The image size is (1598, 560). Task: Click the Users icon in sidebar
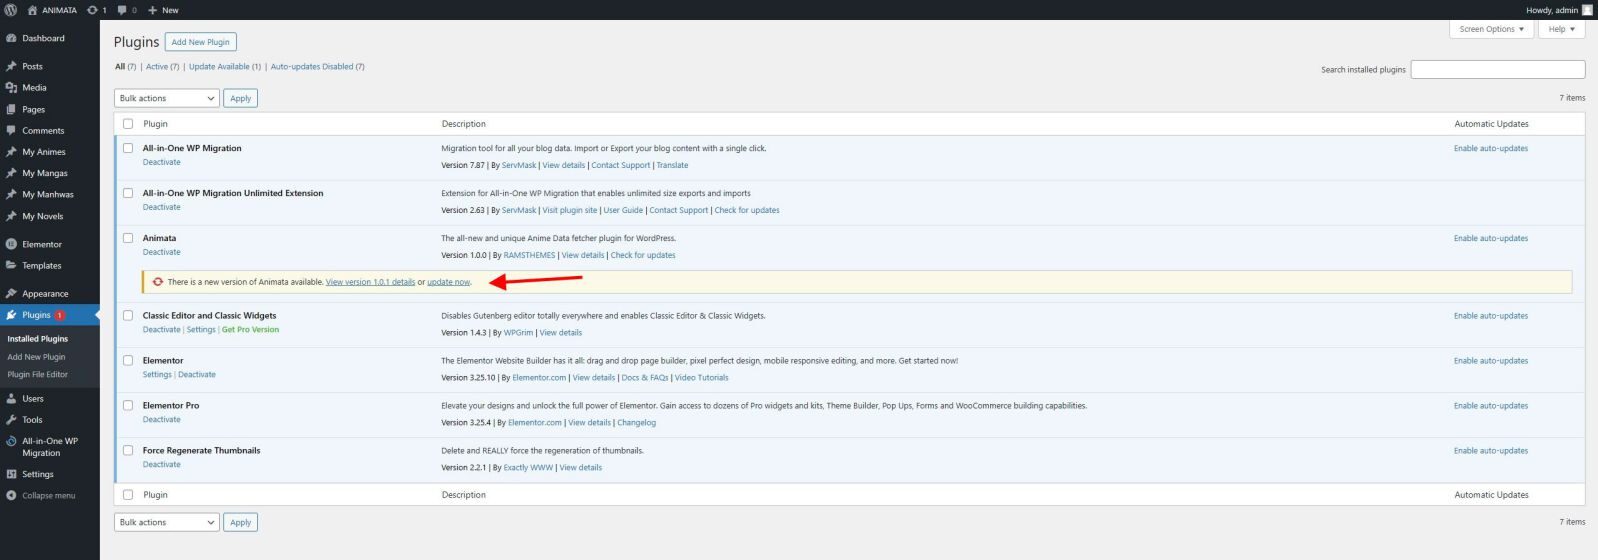11,398
